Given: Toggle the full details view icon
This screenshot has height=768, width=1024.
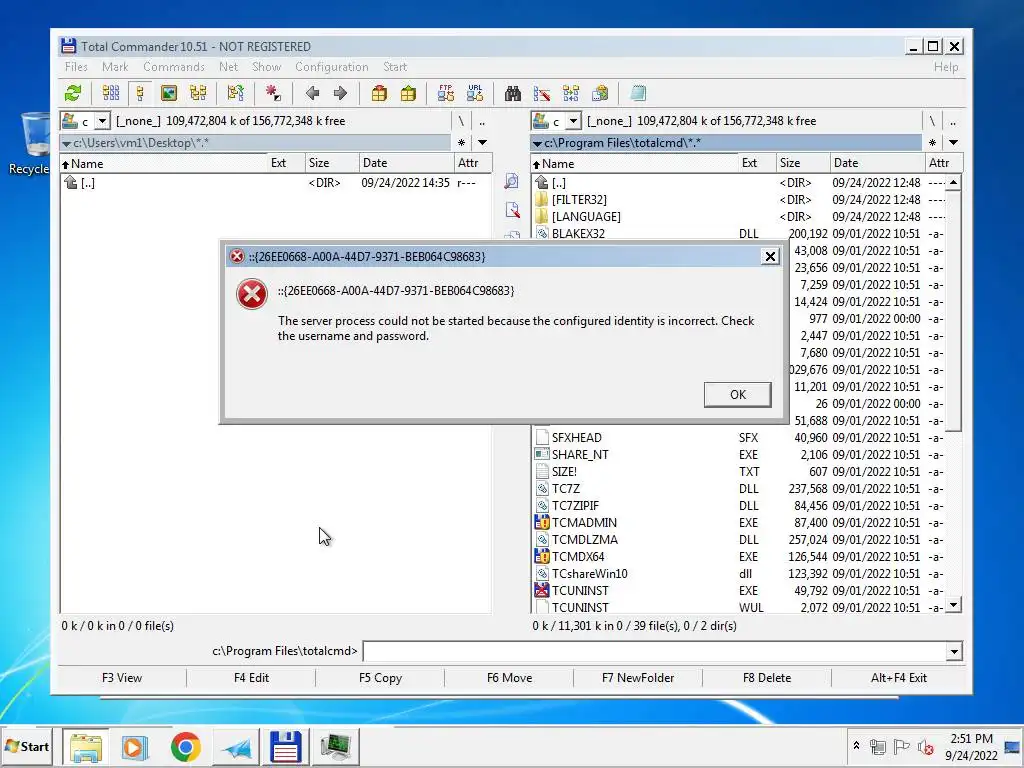Looking at the screenshot, I should pyautogui.click(x=140, y=93).
